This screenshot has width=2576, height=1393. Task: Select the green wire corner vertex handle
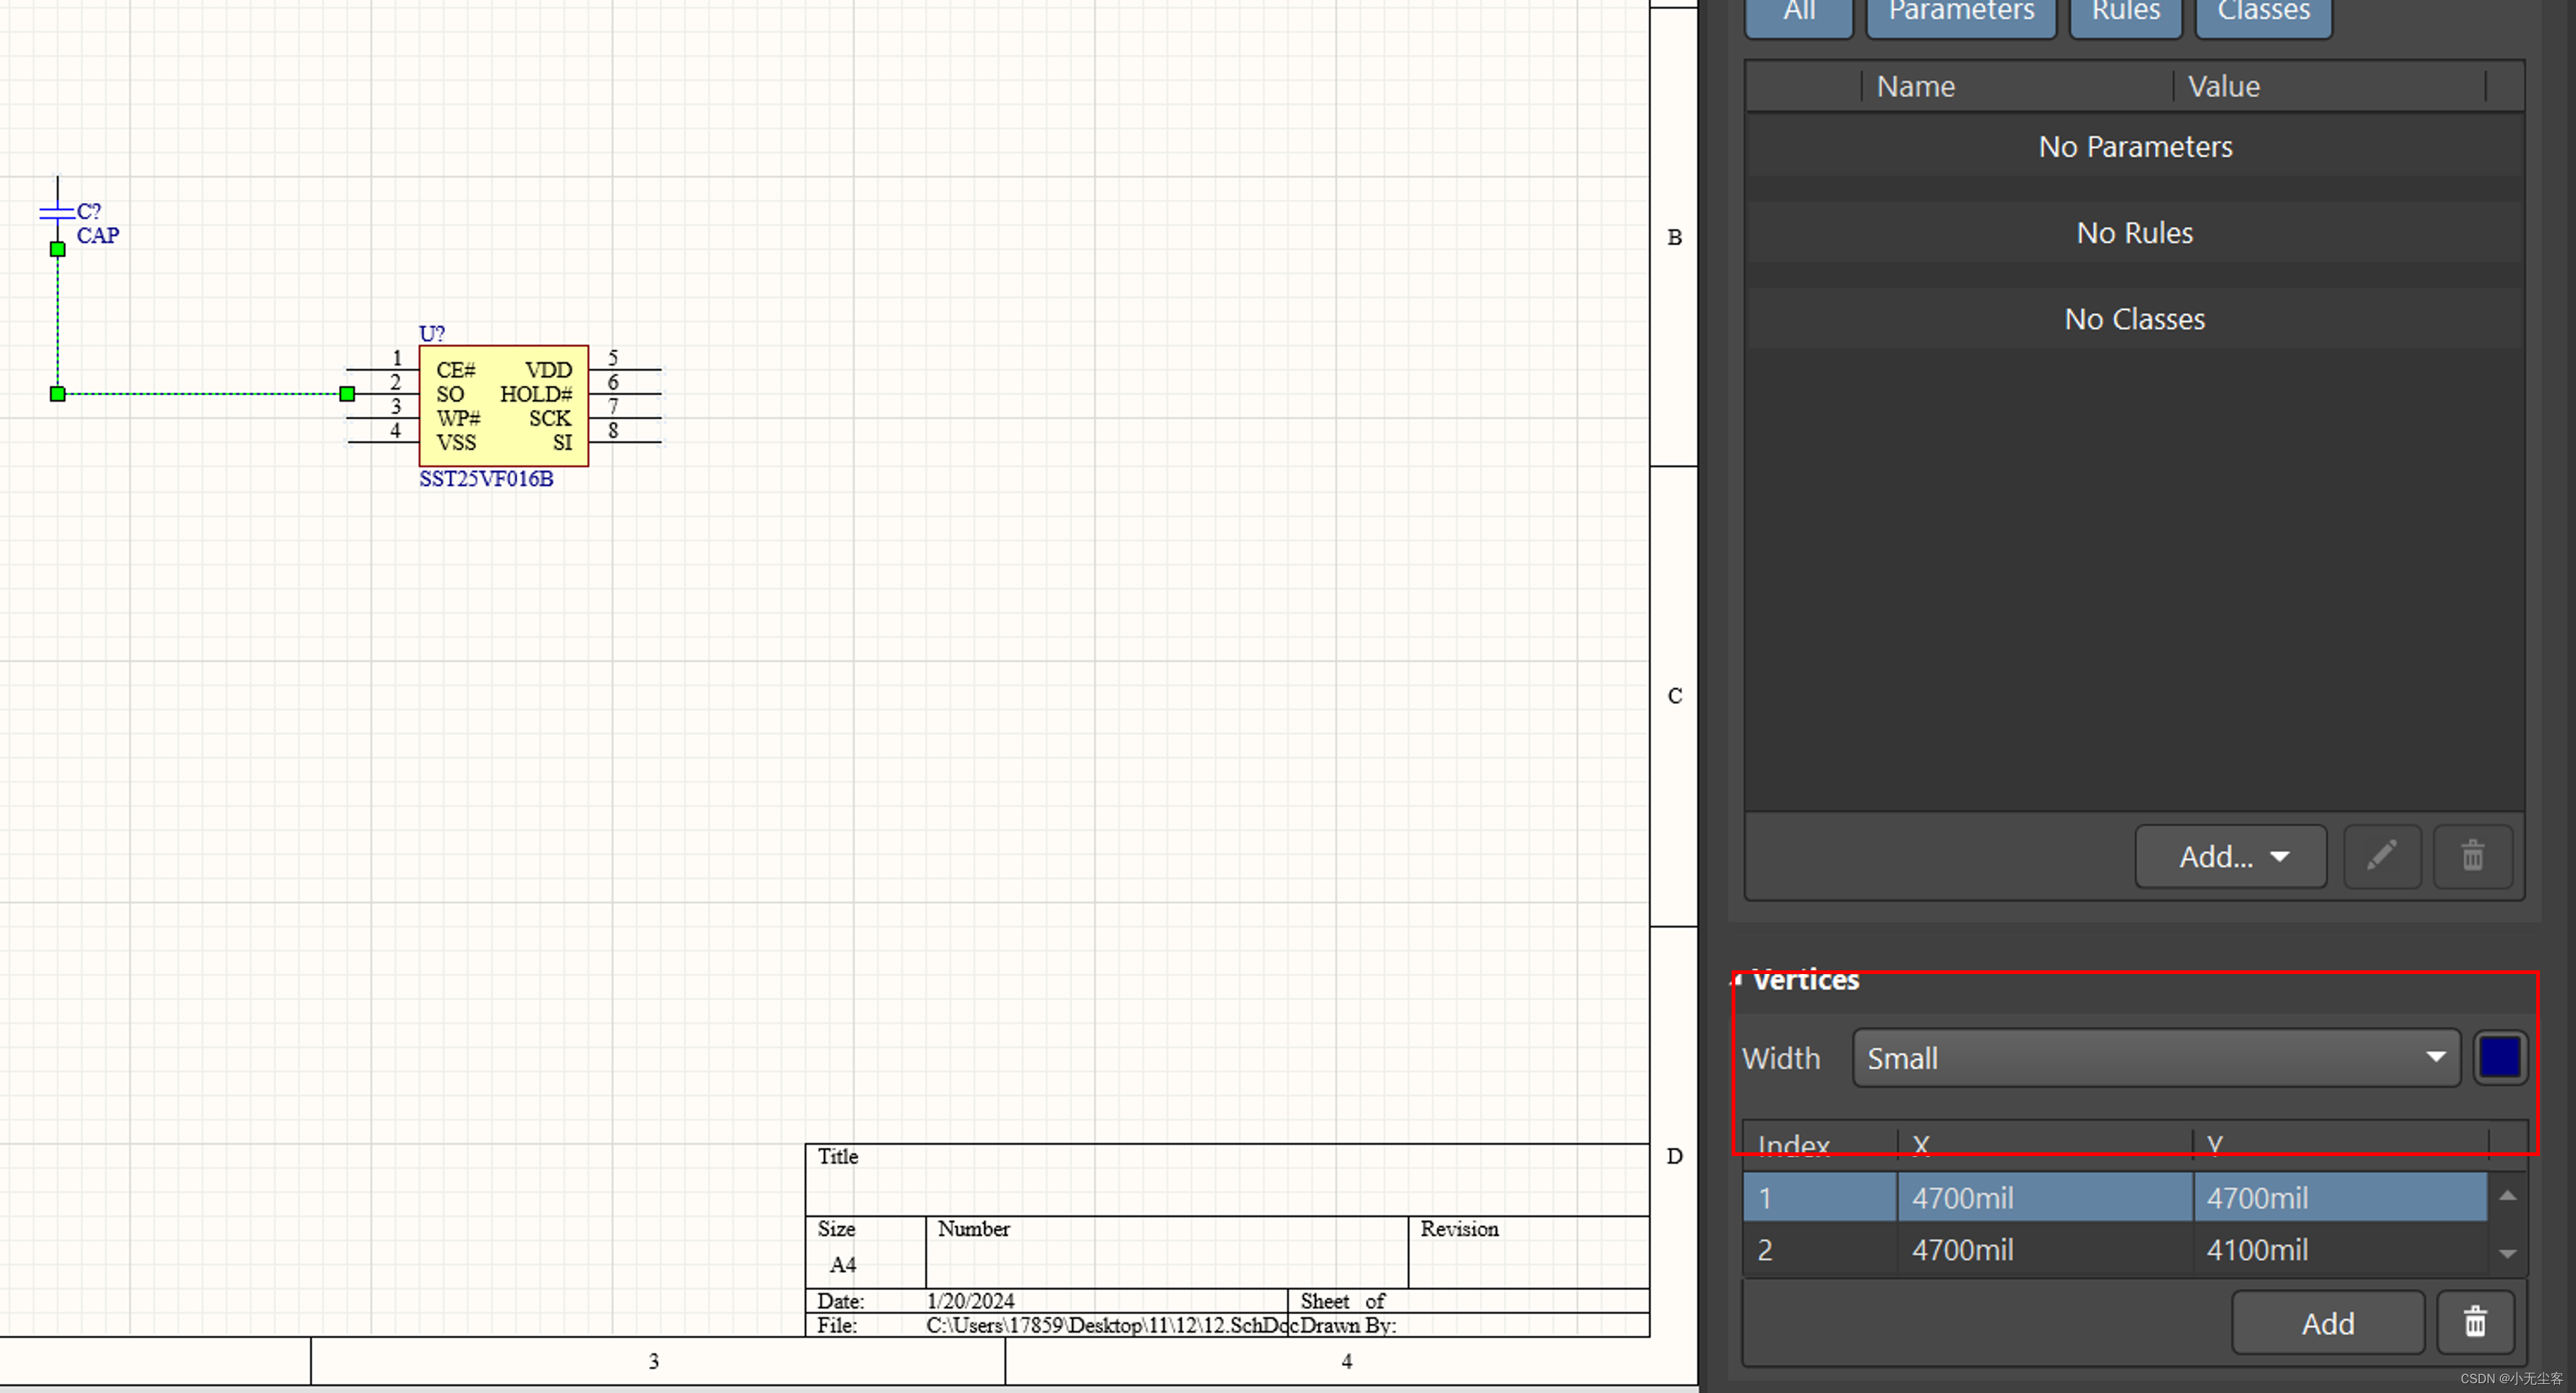click(58, 394)
